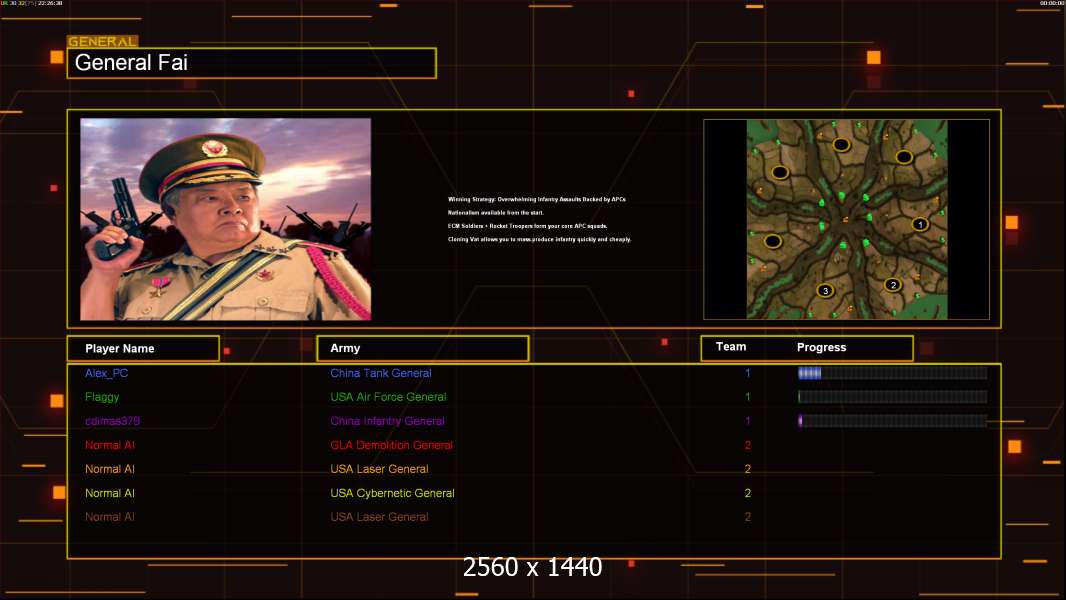1066x600 pixels.
Task: Click the GLA Demolition General army entry
Action: (391, 445)
